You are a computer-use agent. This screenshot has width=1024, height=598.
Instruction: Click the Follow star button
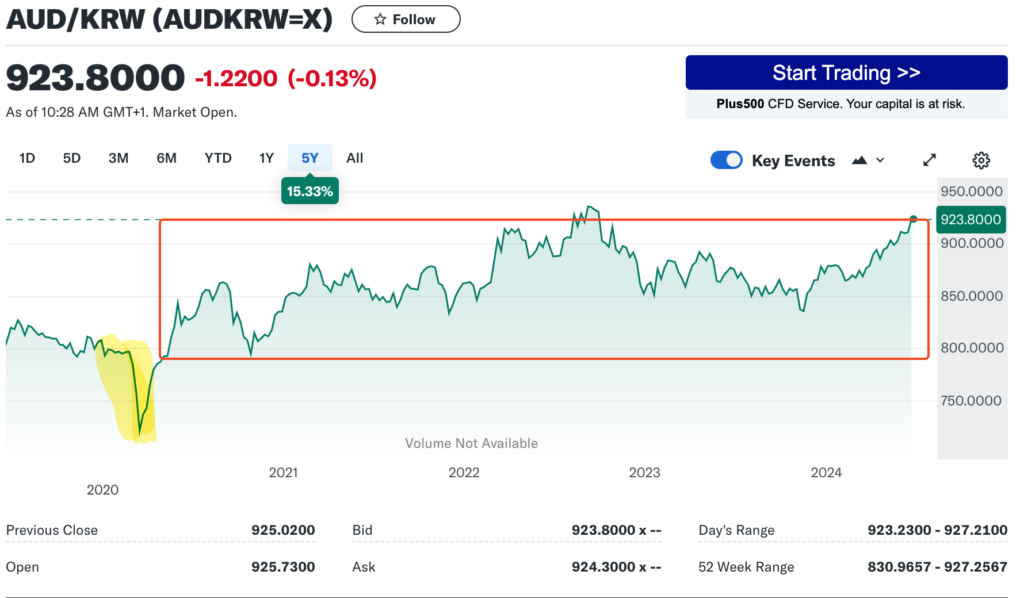pos(406,19)
